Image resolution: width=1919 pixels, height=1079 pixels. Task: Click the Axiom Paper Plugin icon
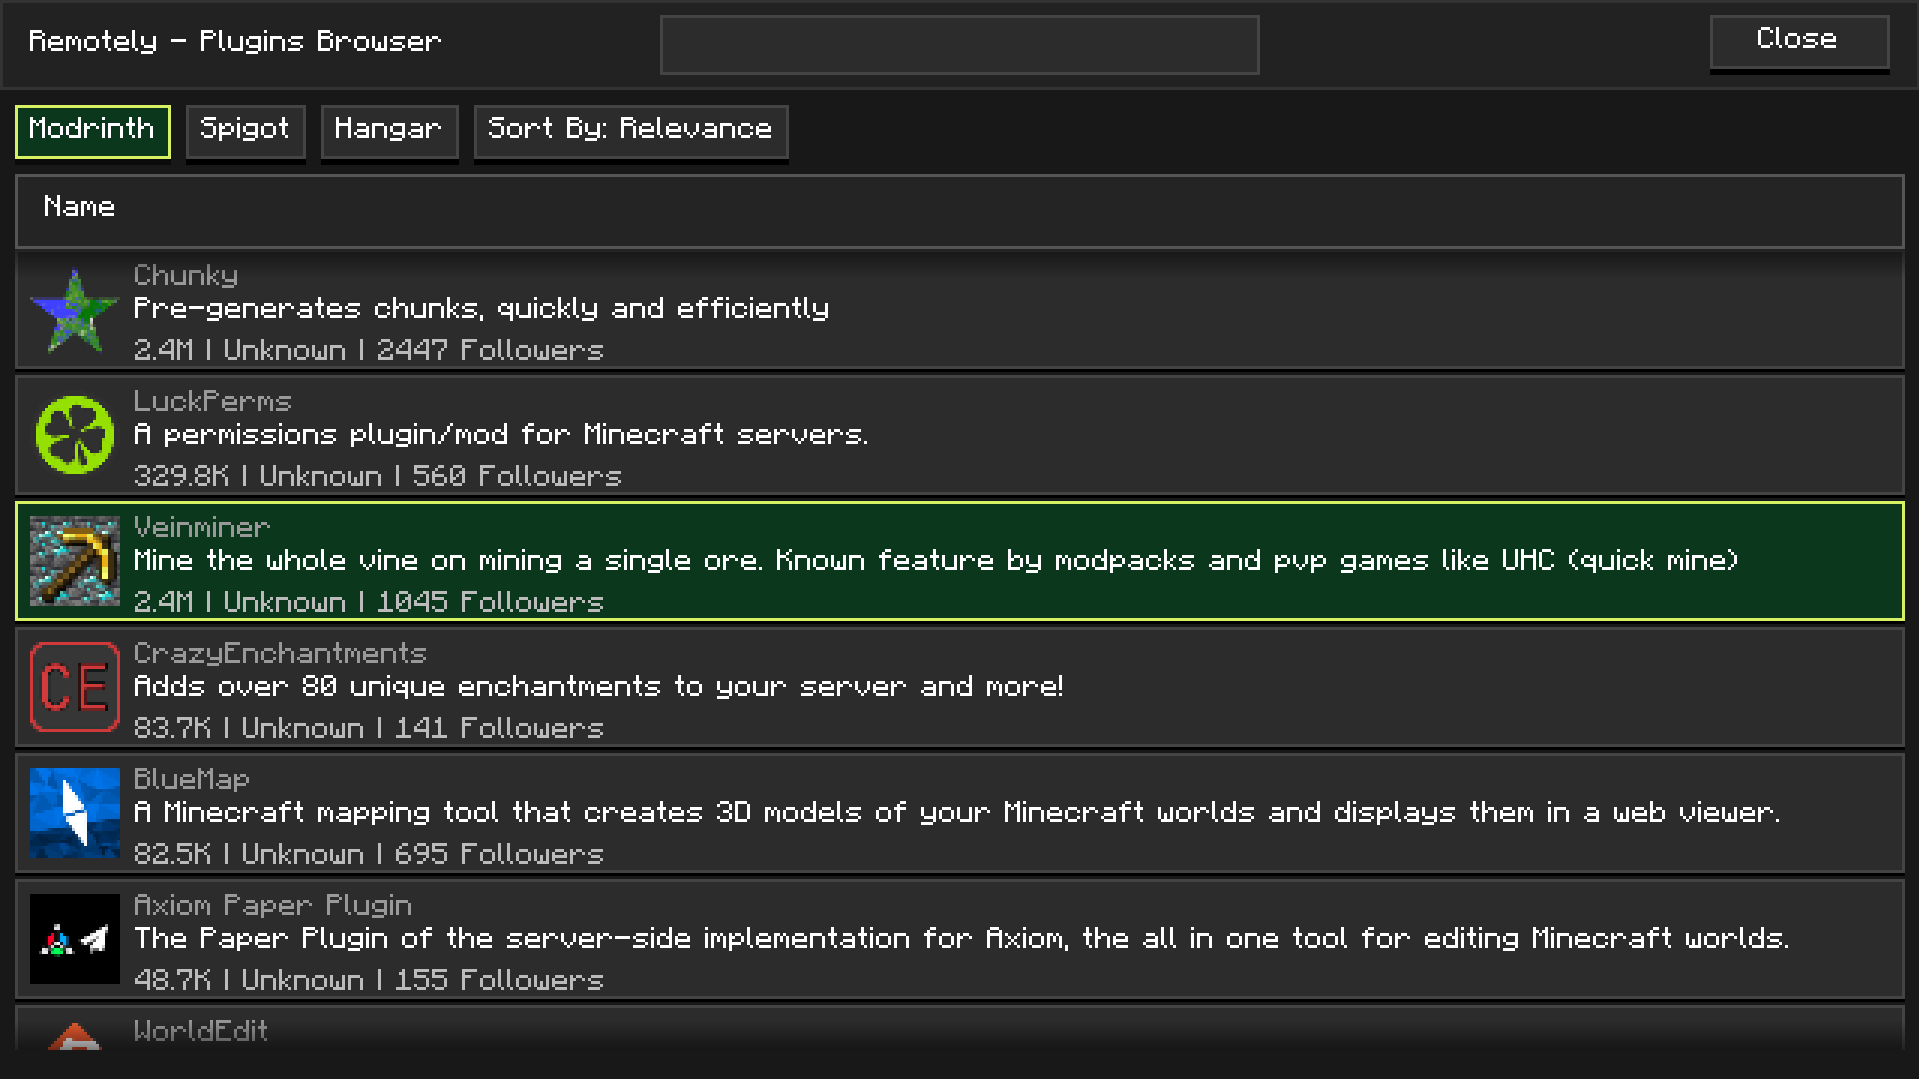click(74, 940)
